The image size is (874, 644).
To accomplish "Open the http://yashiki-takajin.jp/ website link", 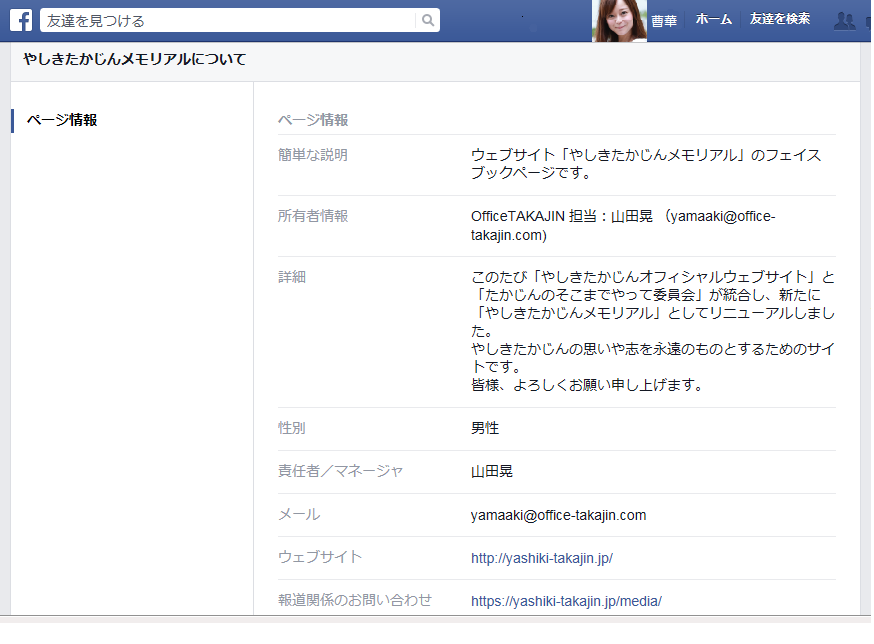I will (x=542, y=558).
